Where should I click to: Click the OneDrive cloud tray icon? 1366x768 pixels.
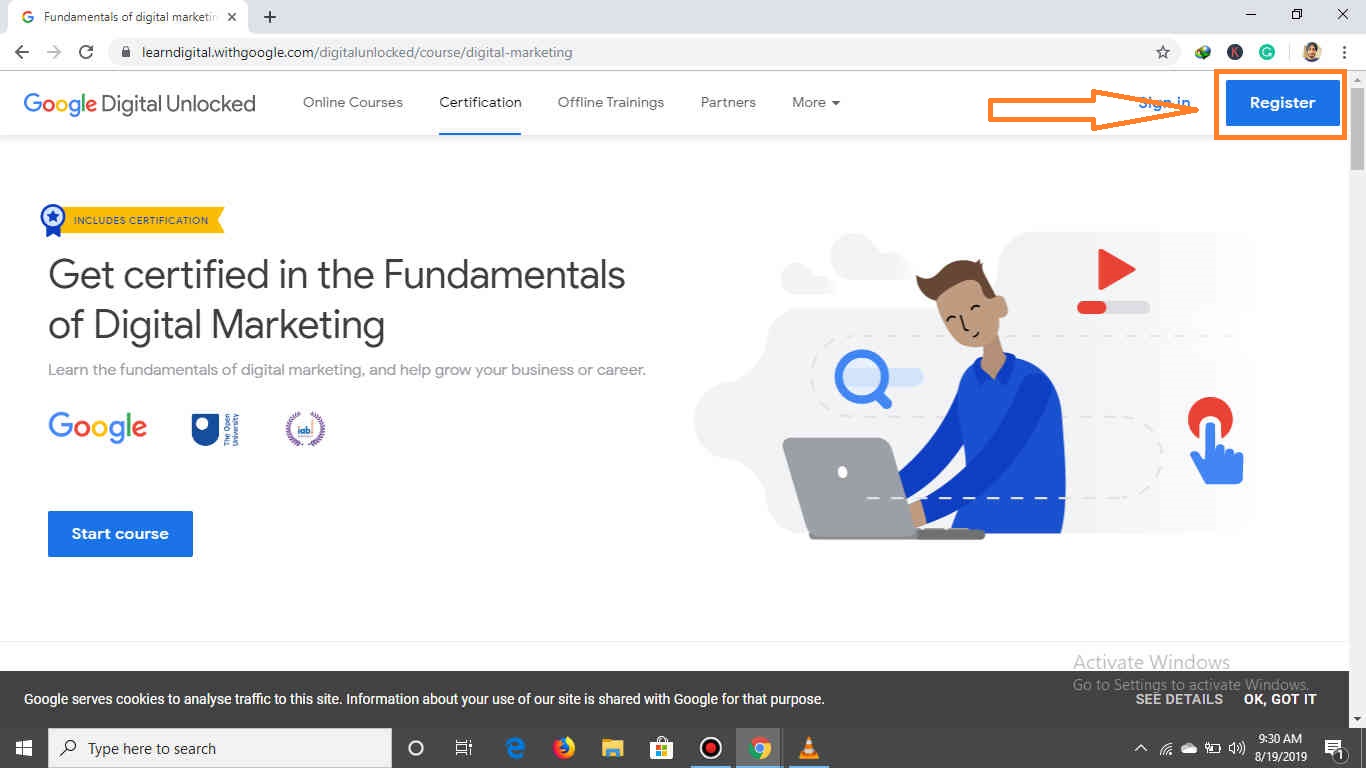click(1189, 748)
